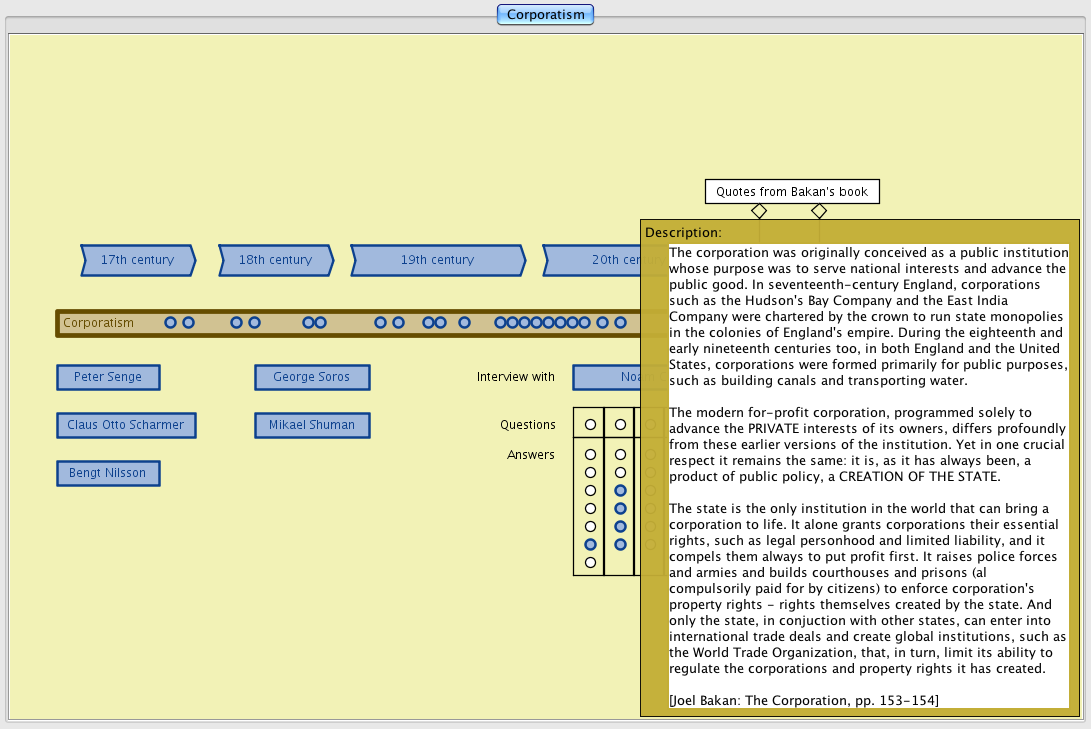Click the bottom answer circle in first column

pos(590,562)
